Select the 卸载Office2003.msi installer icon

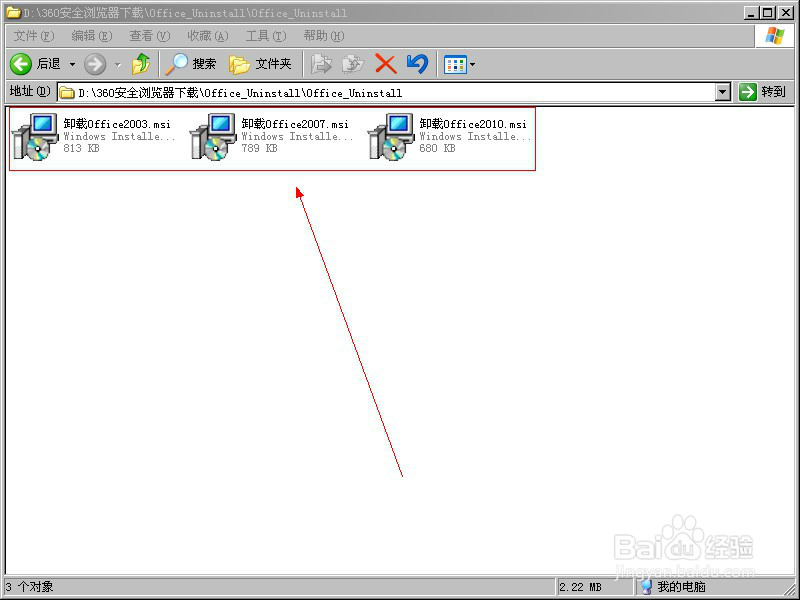pyautogui.click(x=35, y=136)
